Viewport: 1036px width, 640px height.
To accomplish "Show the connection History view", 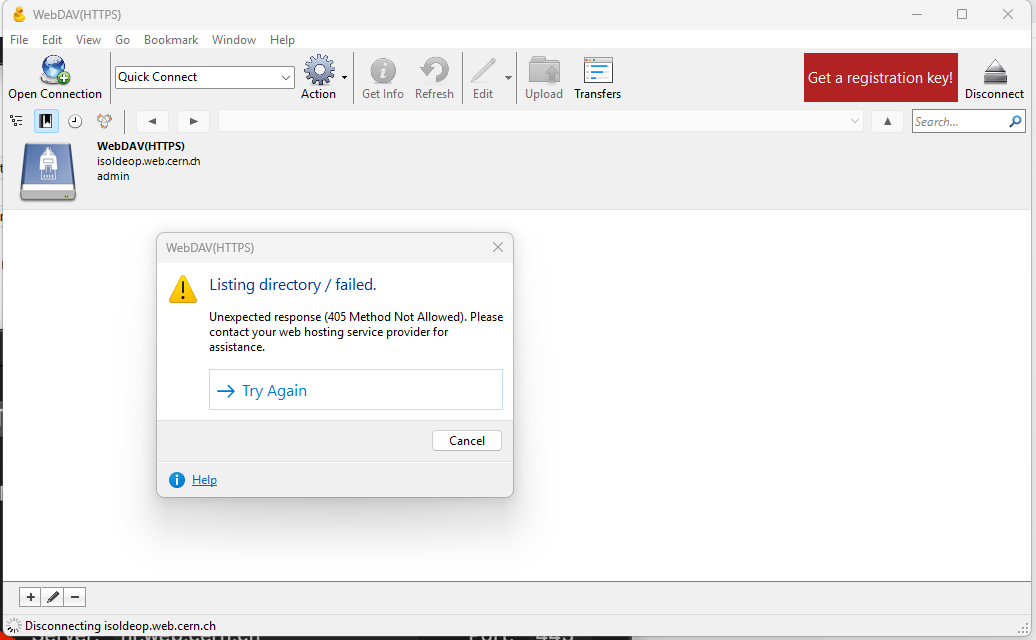I will tap(75, 121).
